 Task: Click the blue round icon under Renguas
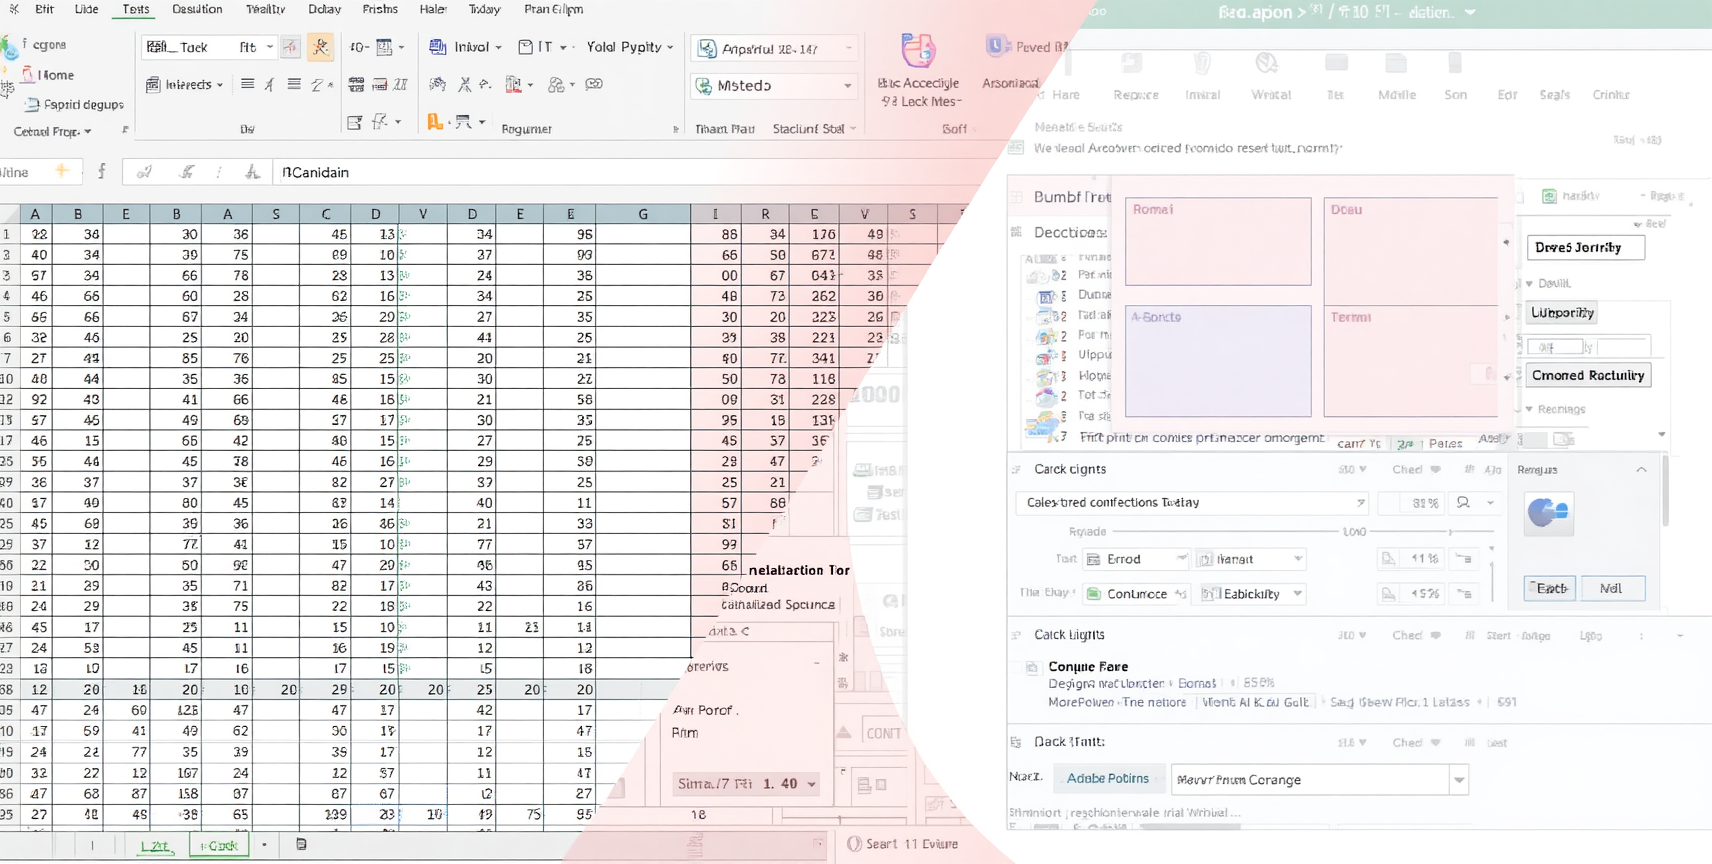[x=1548, y=513]
